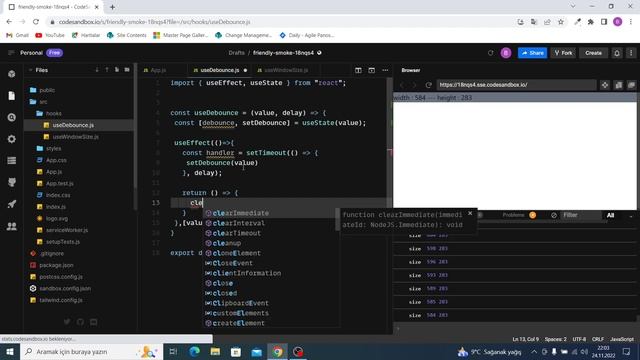
Task: Open tailwind.config.js in the file tree
Action: [61, 300]
